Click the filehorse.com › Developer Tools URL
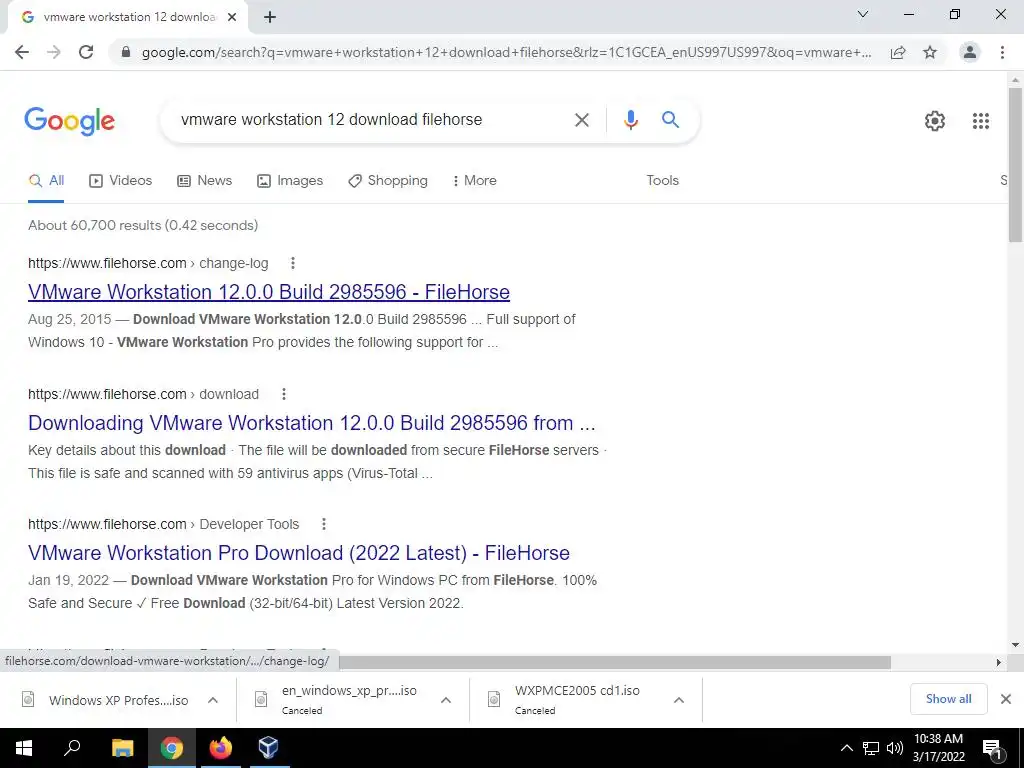Image resolution: width=1024 pixels, height=768 pixels. [163, 524]
